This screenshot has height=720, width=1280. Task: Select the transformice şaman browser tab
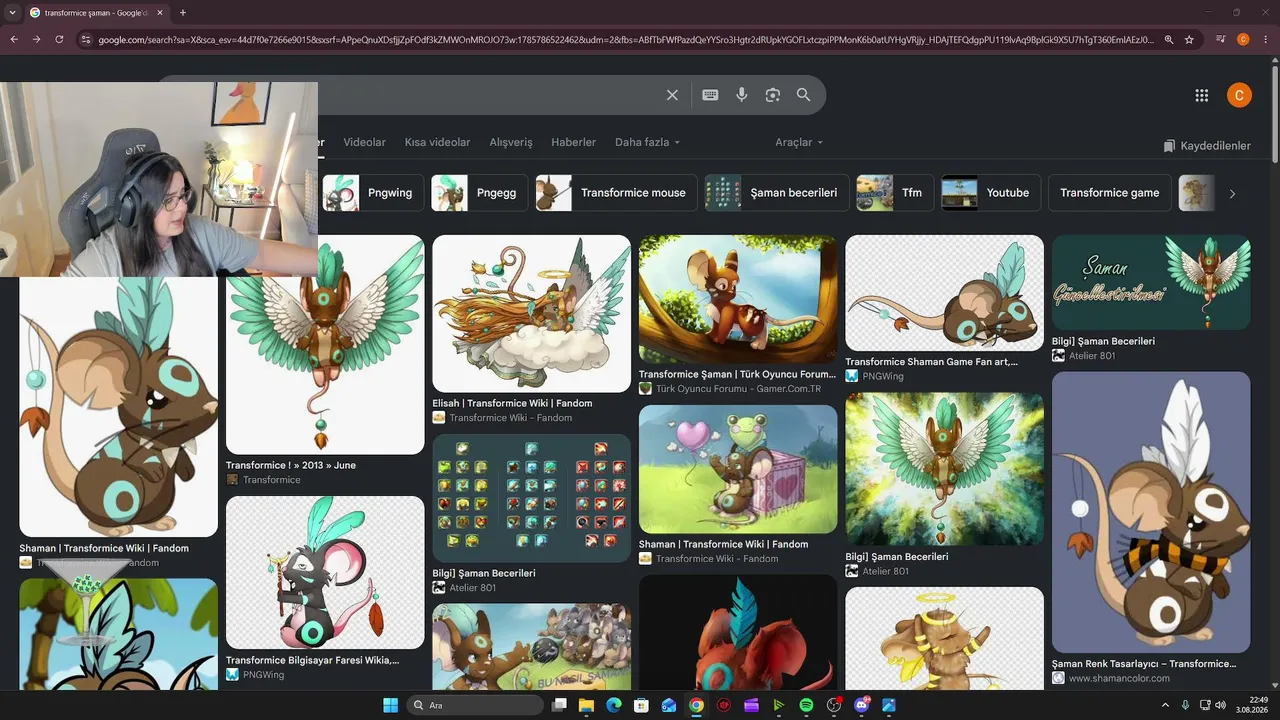pos(96,13)
